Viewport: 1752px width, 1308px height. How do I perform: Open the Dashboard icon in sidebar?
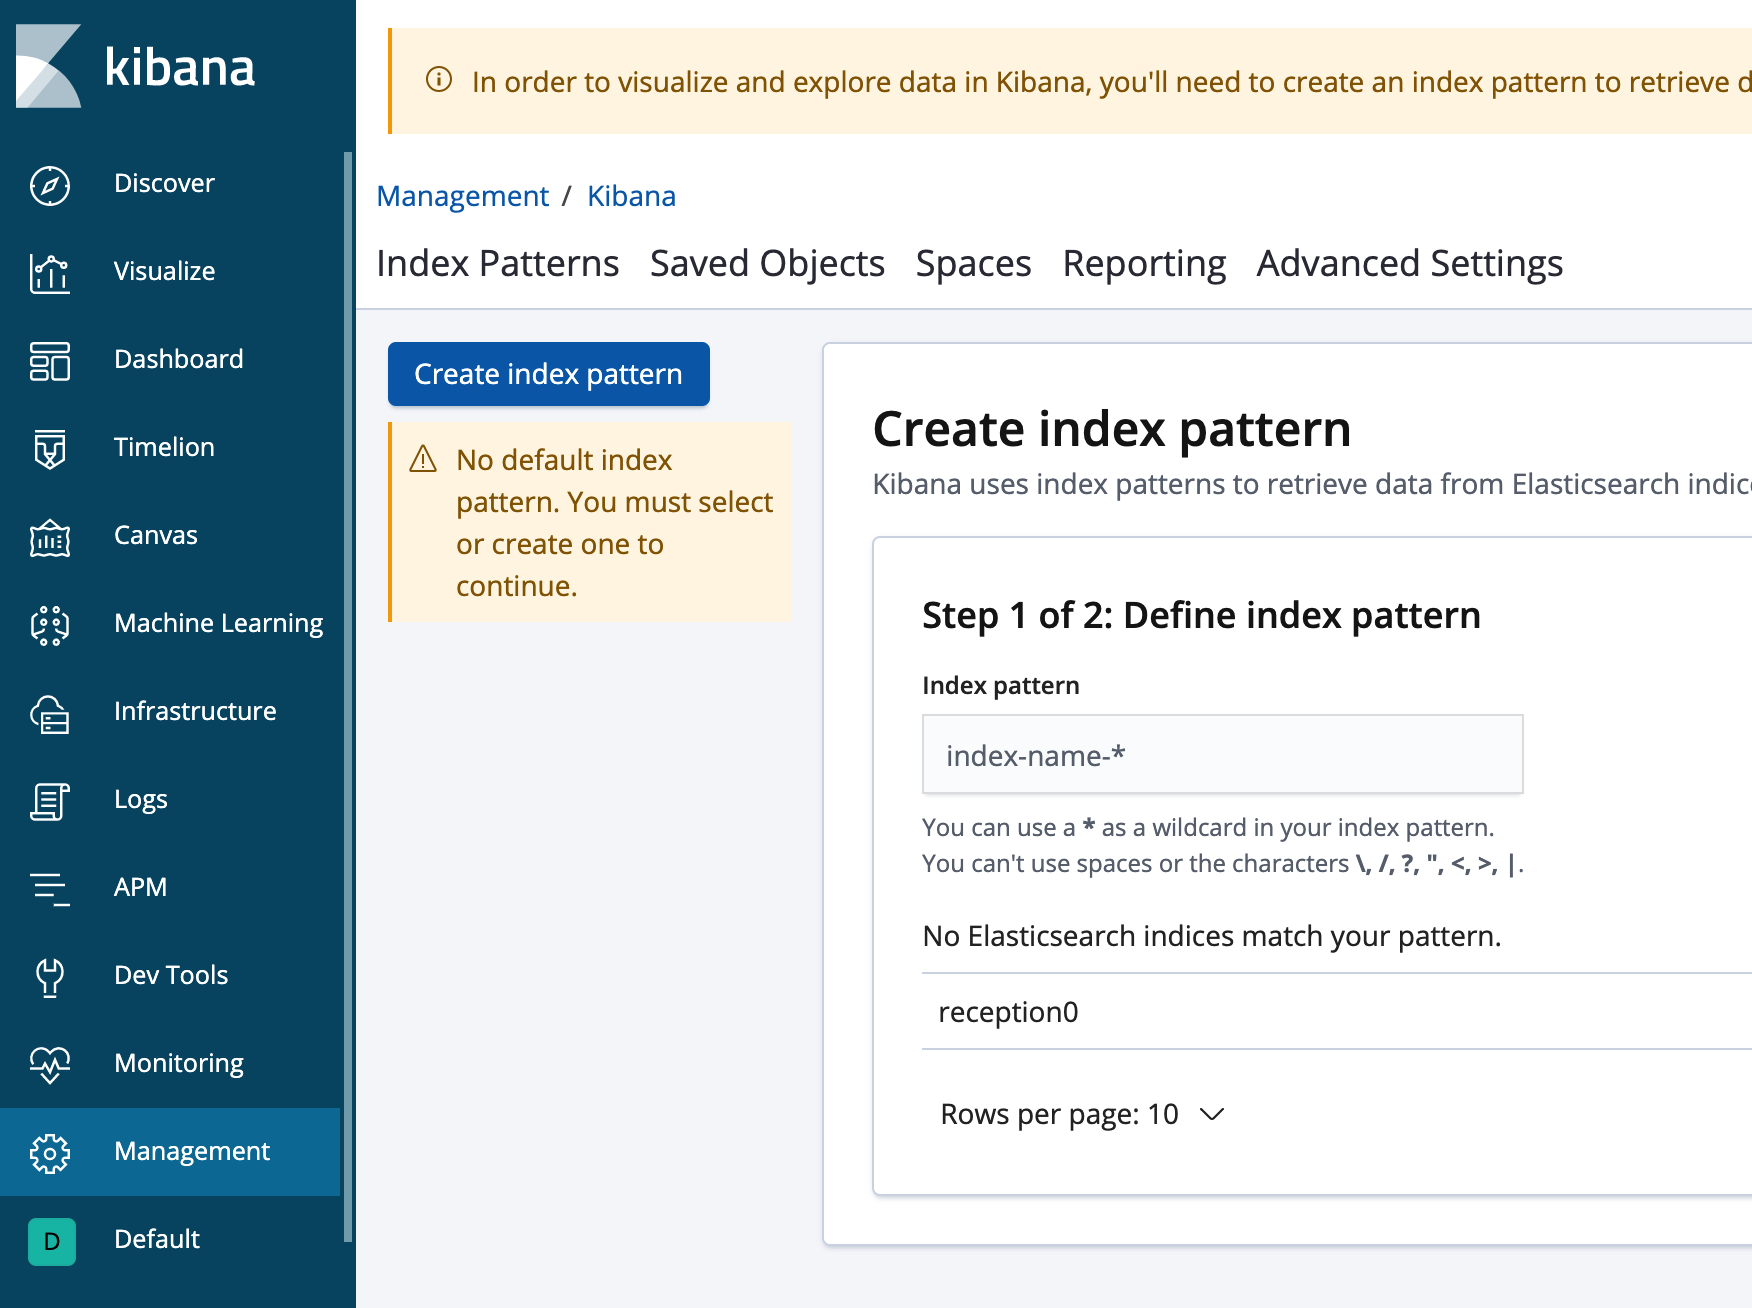click(50, 361)
